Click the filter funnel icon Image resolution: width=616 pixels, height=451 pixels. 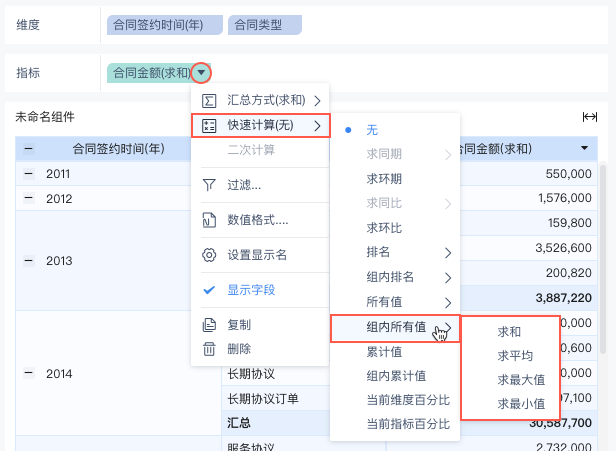click(x=209, y=185)
